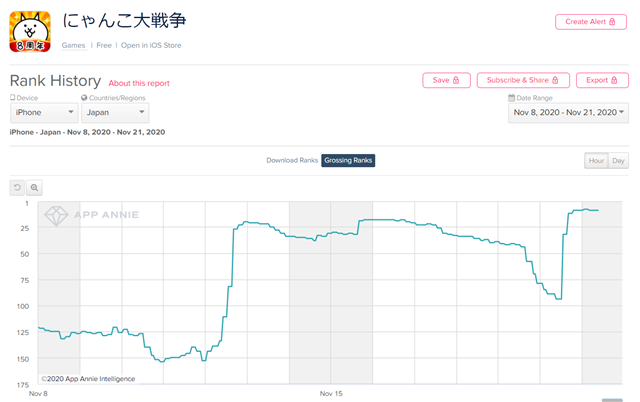Select the Grossing Ranks view

(348, 160)
